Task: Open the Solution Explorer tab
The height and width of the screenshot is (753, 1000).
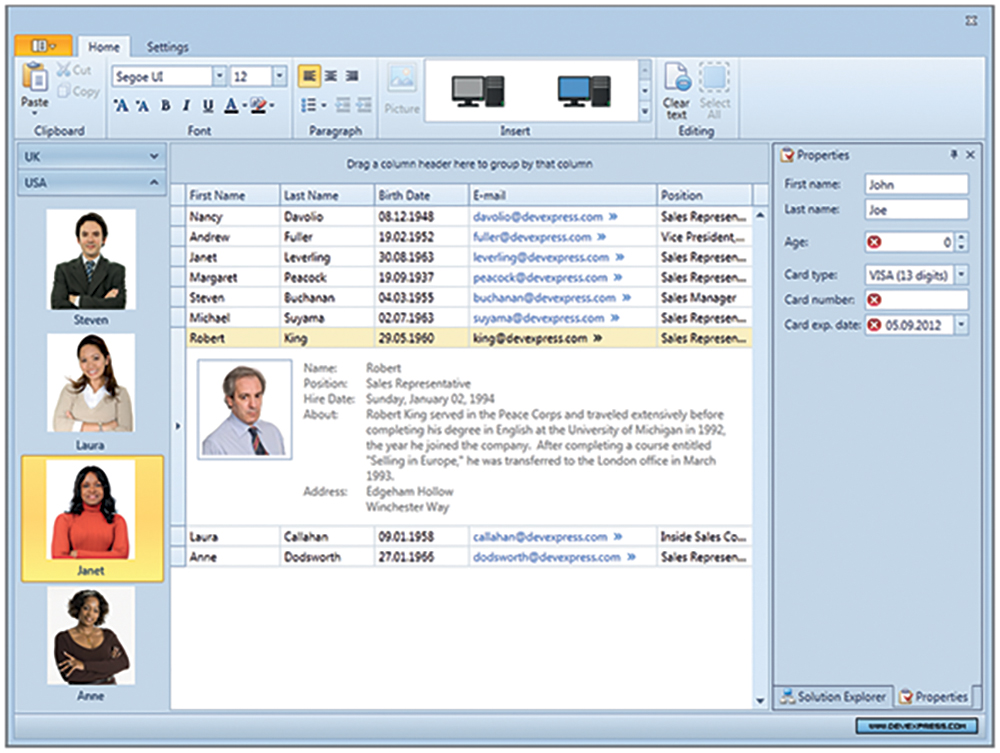Action: [832, 697]
